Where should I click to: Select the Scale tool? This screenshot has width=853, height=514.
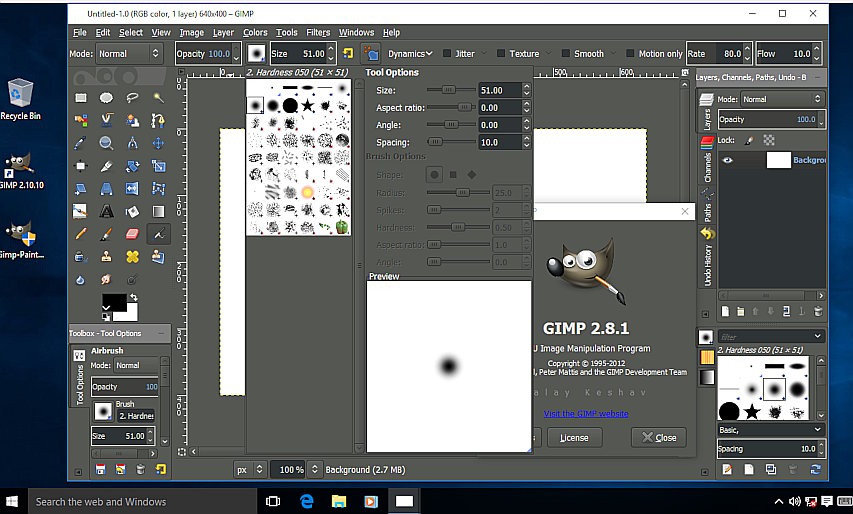pos(158,166)
